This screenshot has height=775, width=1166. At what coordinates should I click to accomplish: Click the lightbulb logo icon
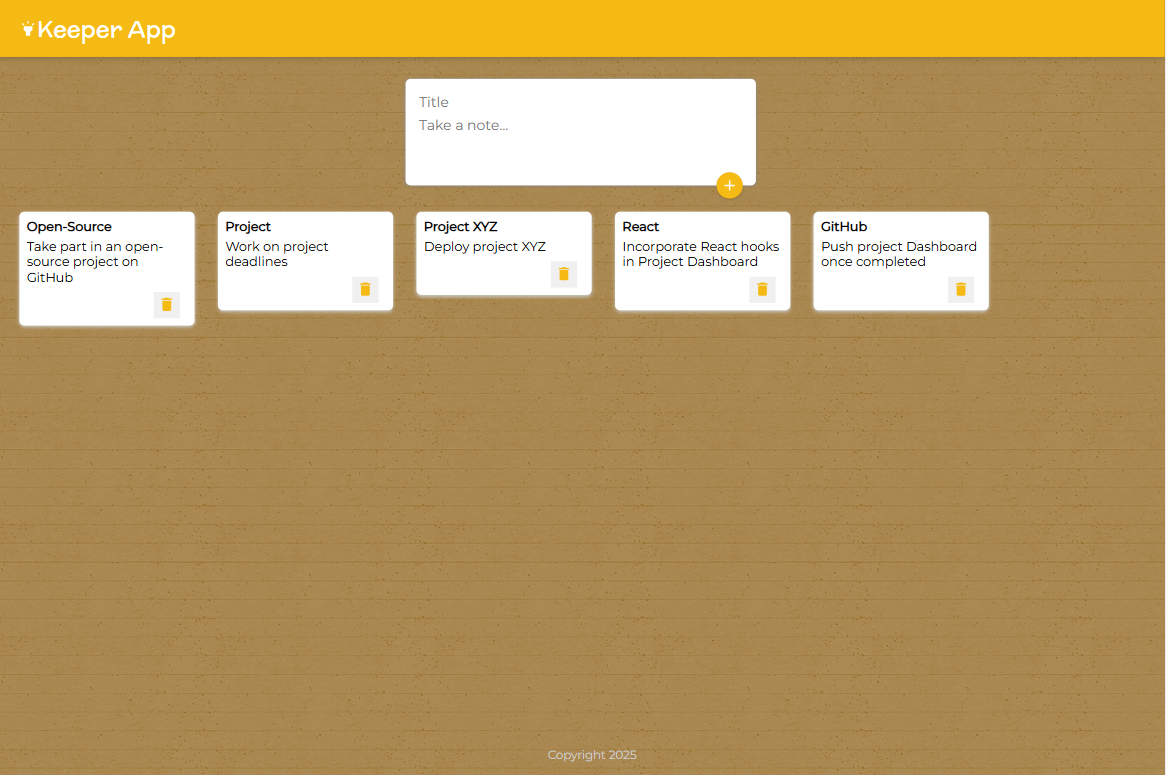(27, 30)
